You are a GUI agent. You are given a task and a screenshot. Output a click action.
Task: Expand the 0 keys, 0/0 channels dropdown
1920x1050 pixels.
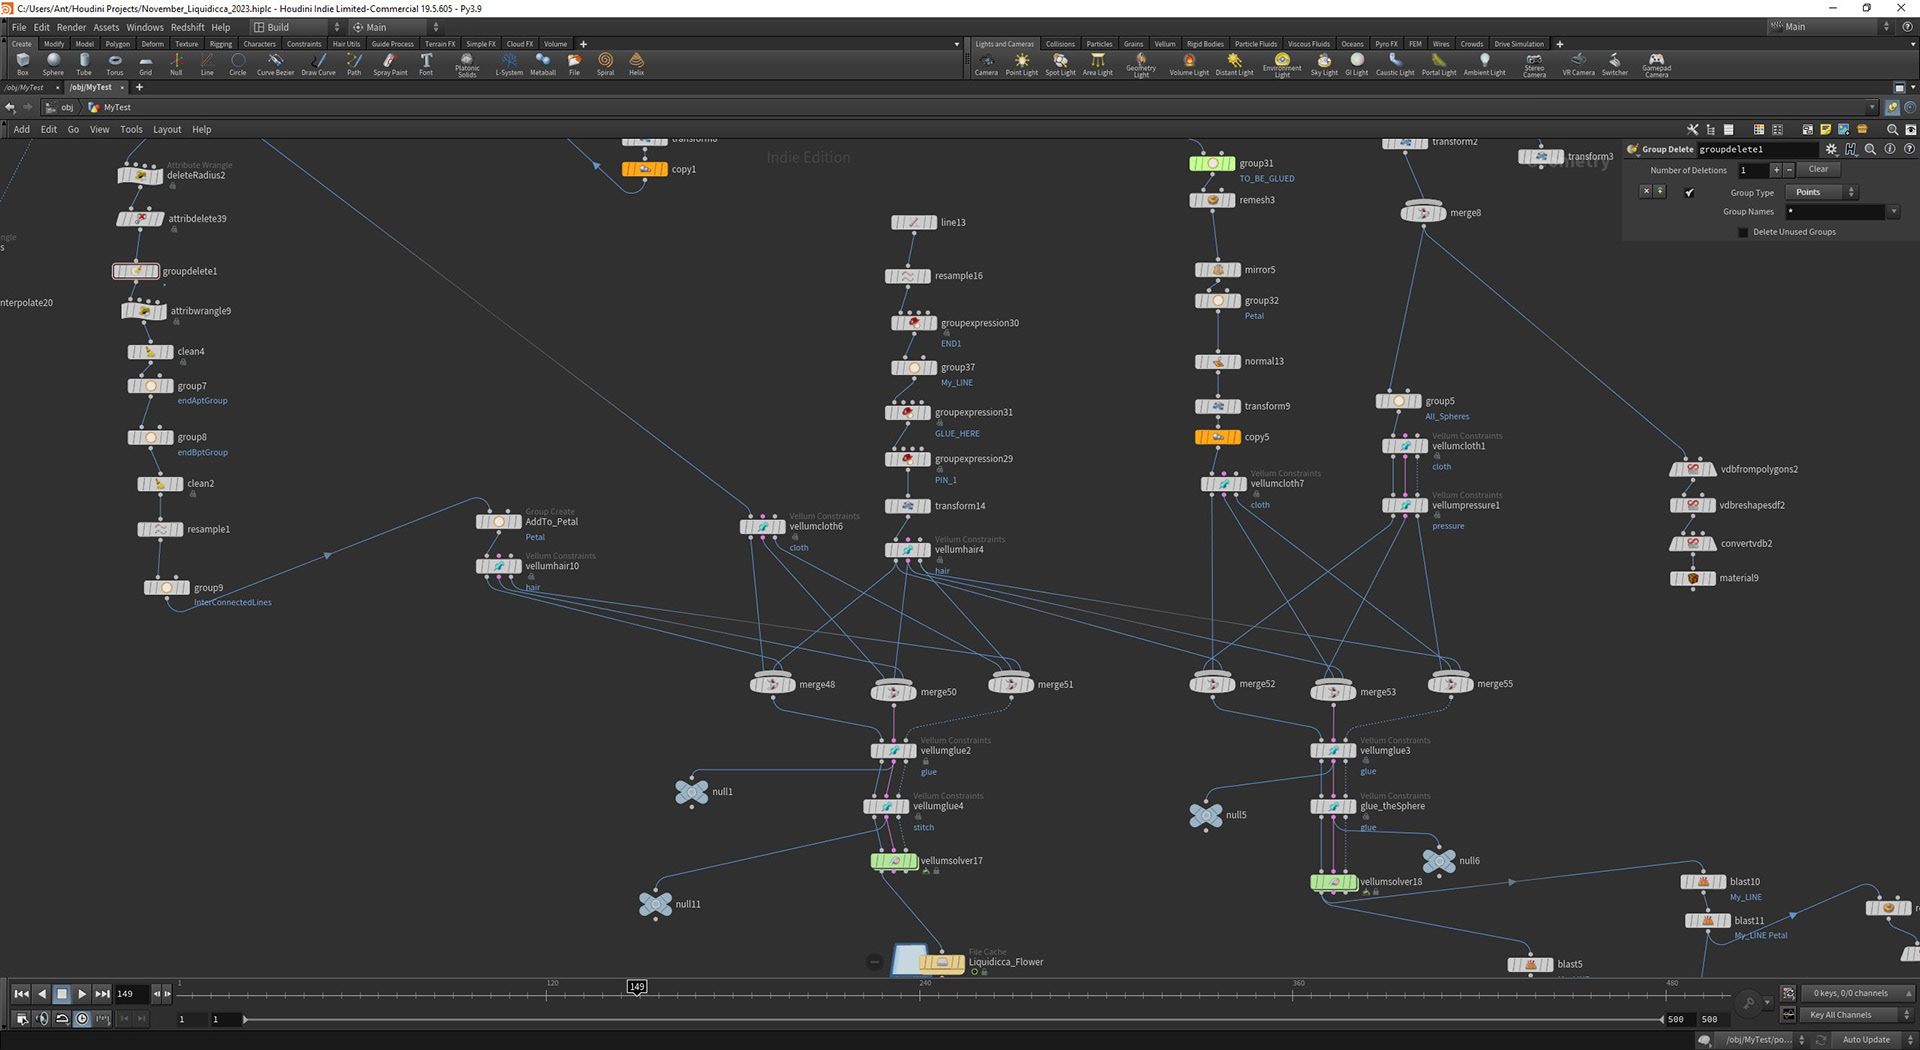point(1858,993)
